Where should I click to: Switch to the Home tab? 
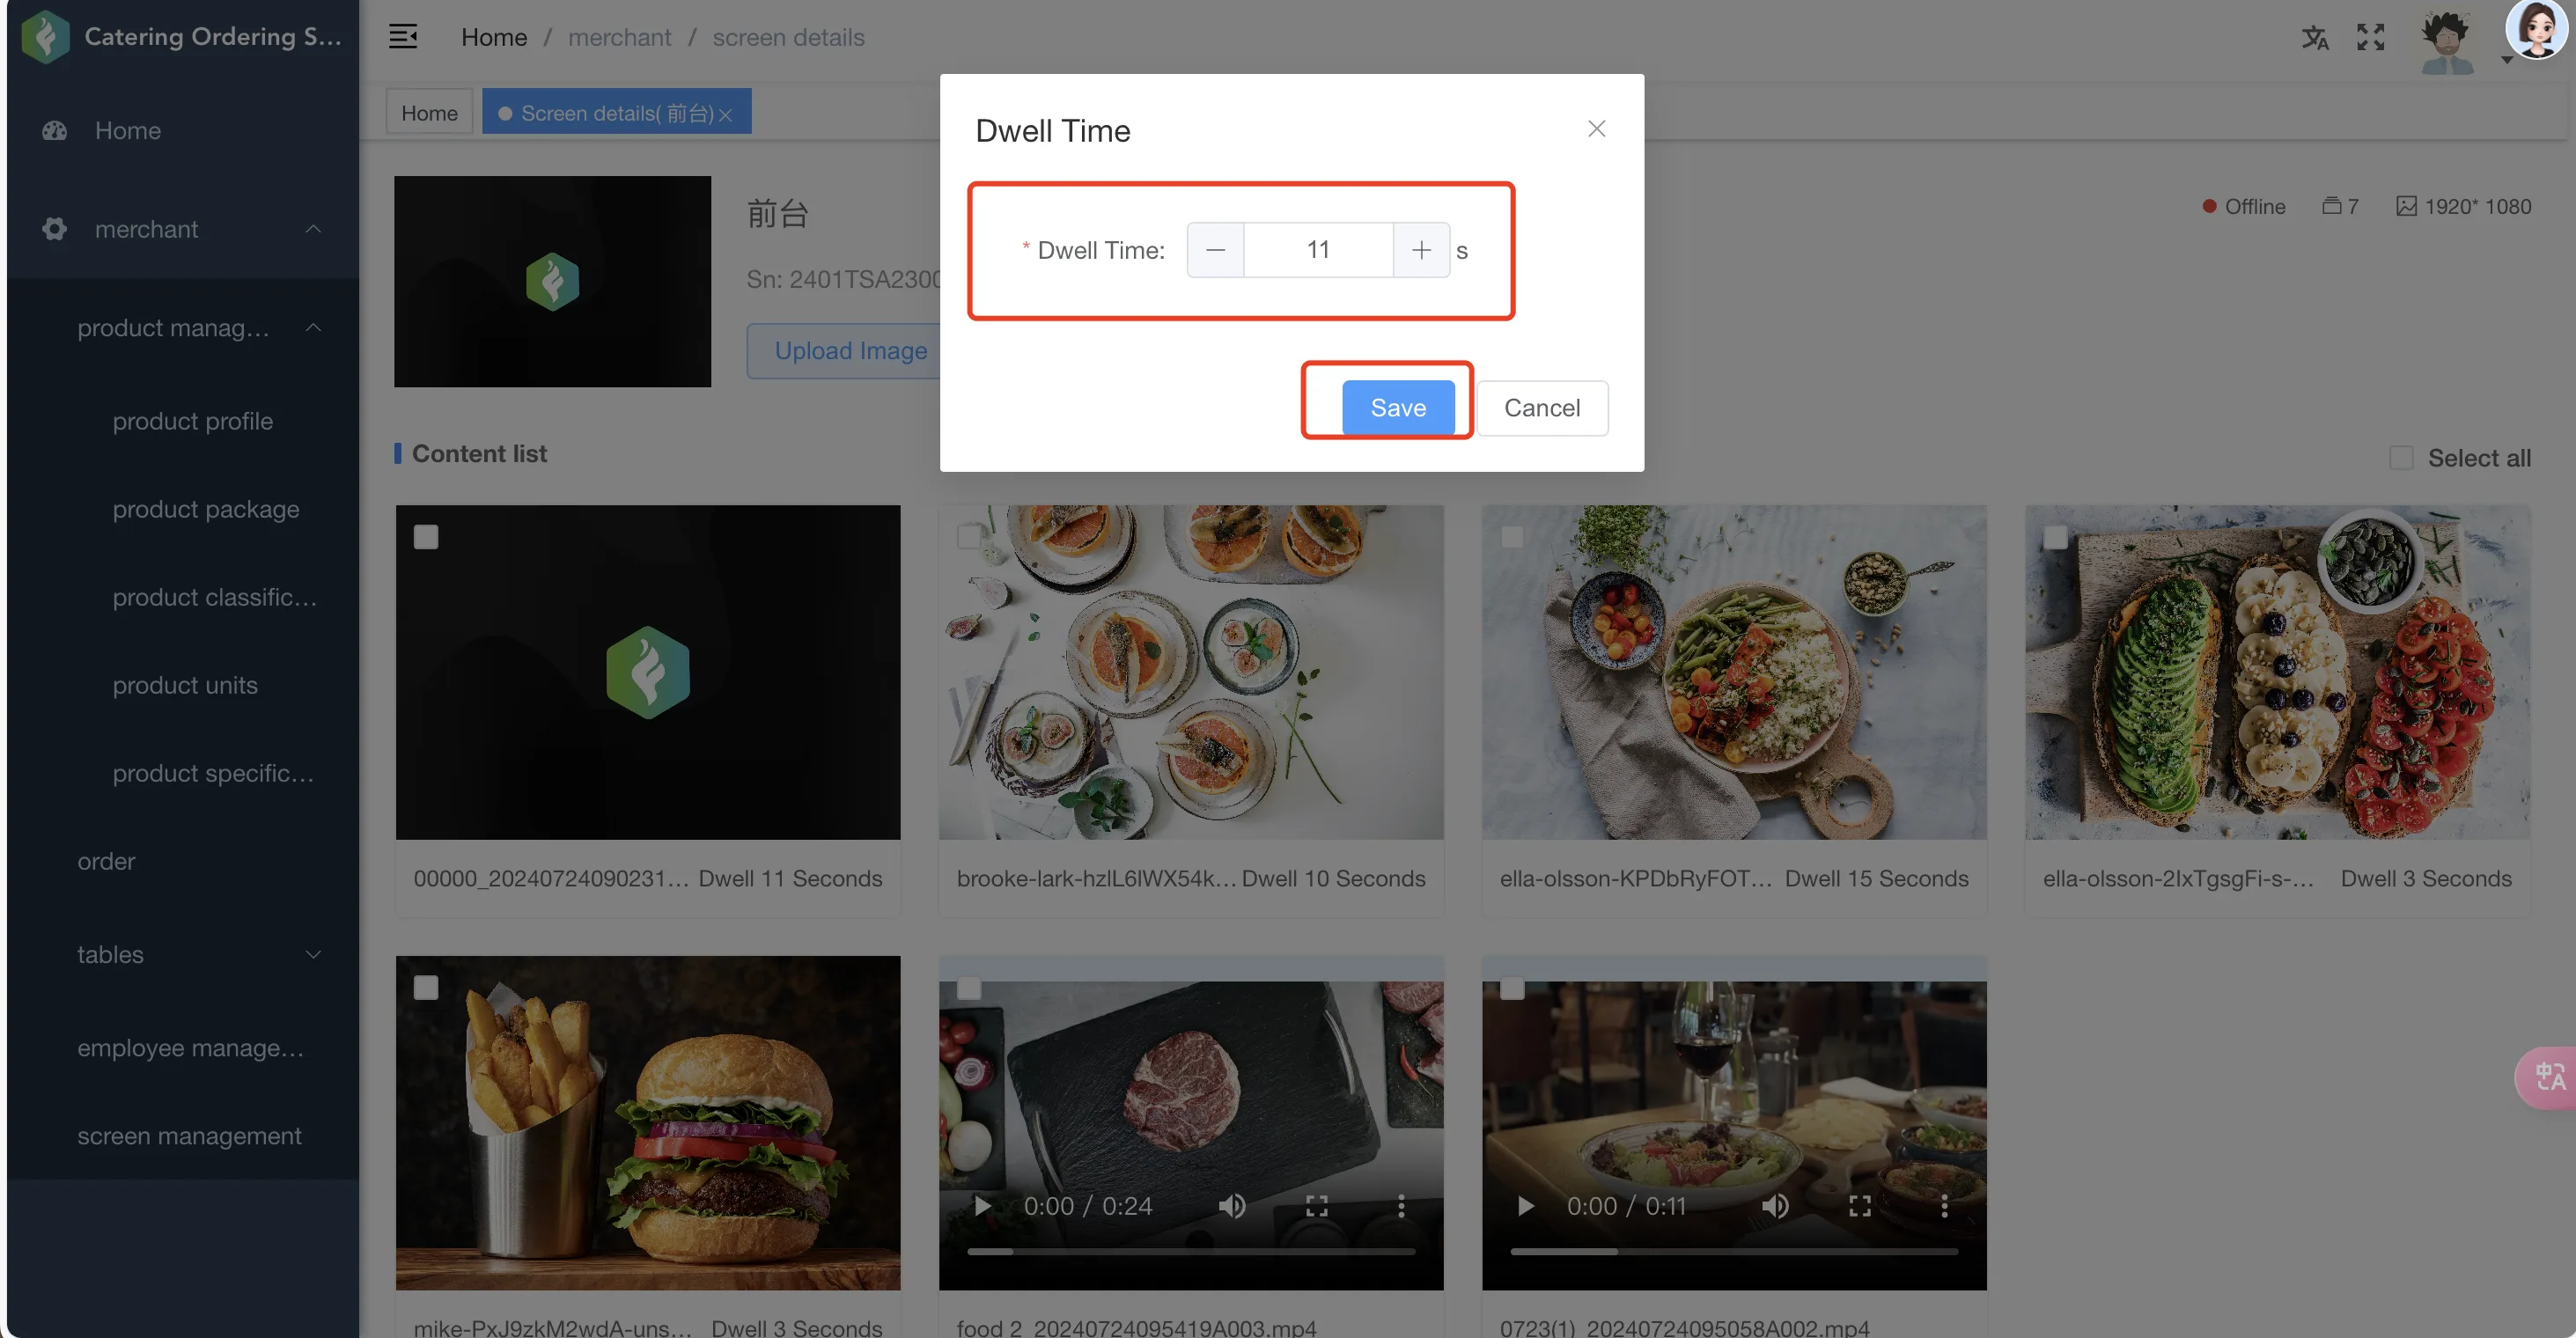[429, 112]
